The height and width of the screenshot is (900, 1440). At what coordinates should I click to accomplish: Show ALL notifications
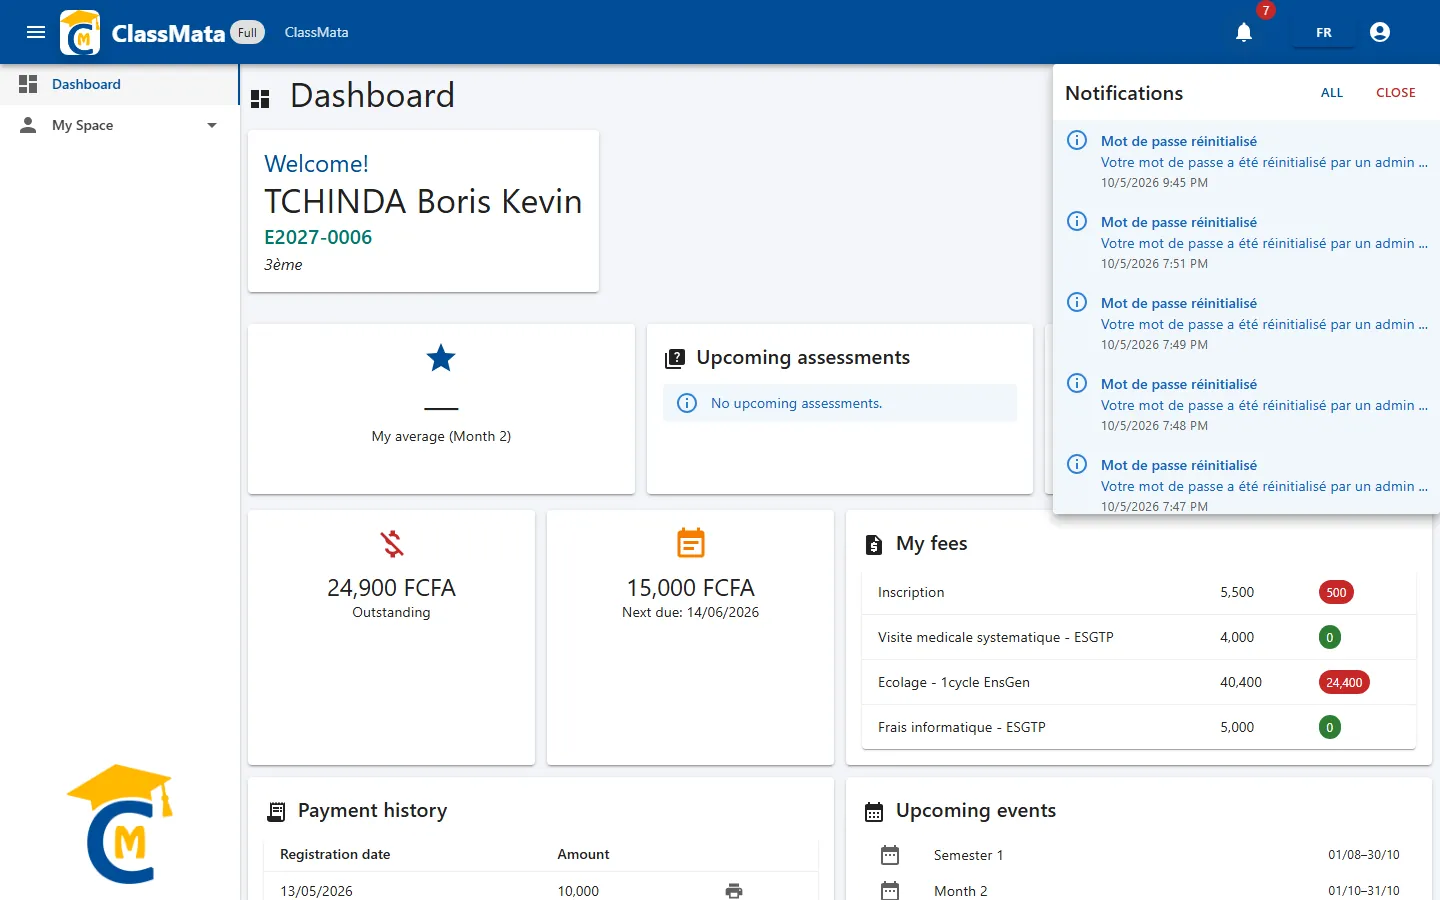1332,93
